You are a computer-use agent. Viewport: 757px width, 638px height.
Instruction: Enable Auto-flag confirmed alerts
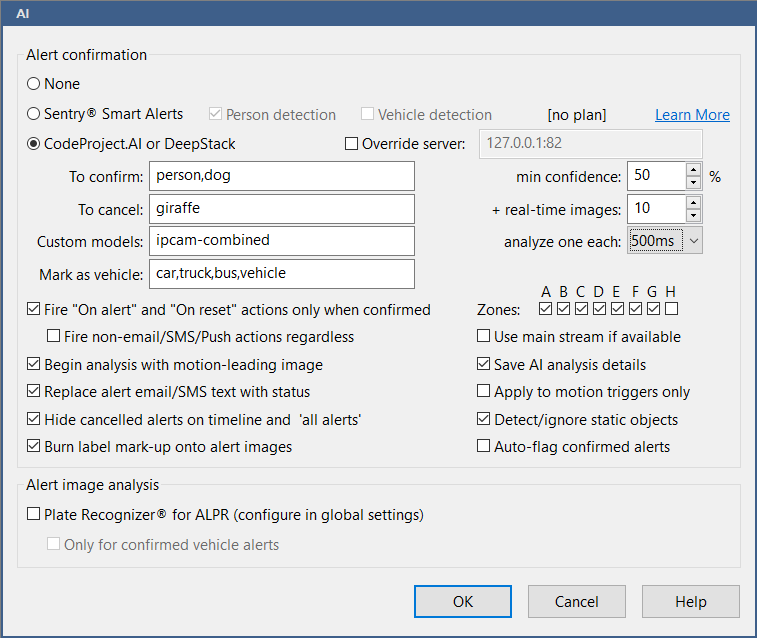[483, 446]
